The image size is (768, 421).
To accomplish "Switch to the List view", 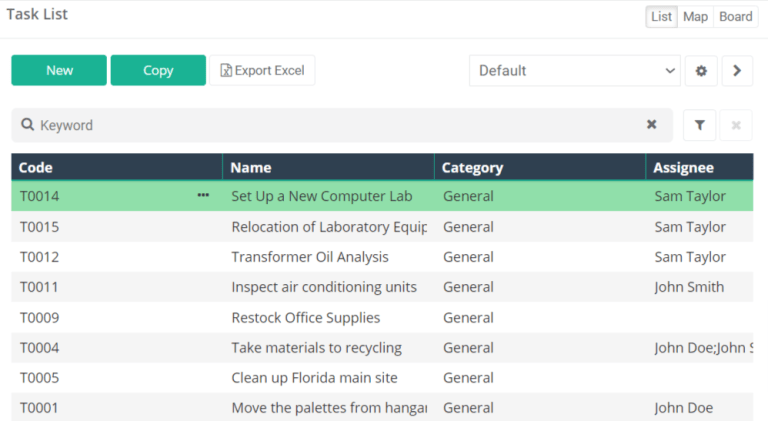I will point(661,17).
